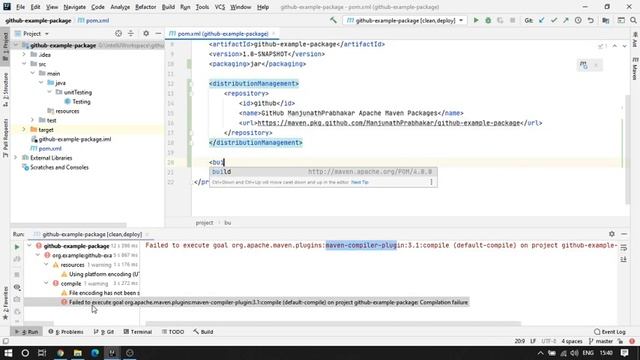Collapse the src folder
The width and height of the screenshot is (640, 360).
point(24,64)
